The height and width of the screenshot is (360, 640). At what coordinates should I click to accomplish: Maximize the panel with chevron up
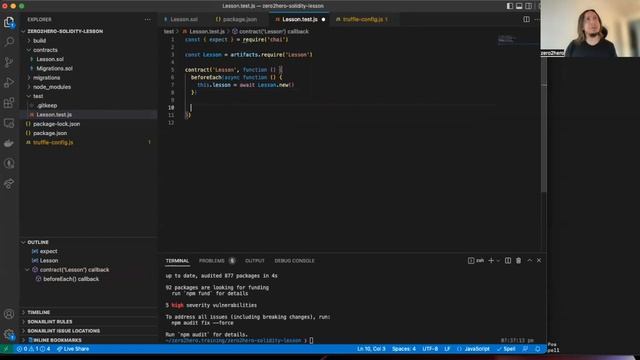(529, 260)
